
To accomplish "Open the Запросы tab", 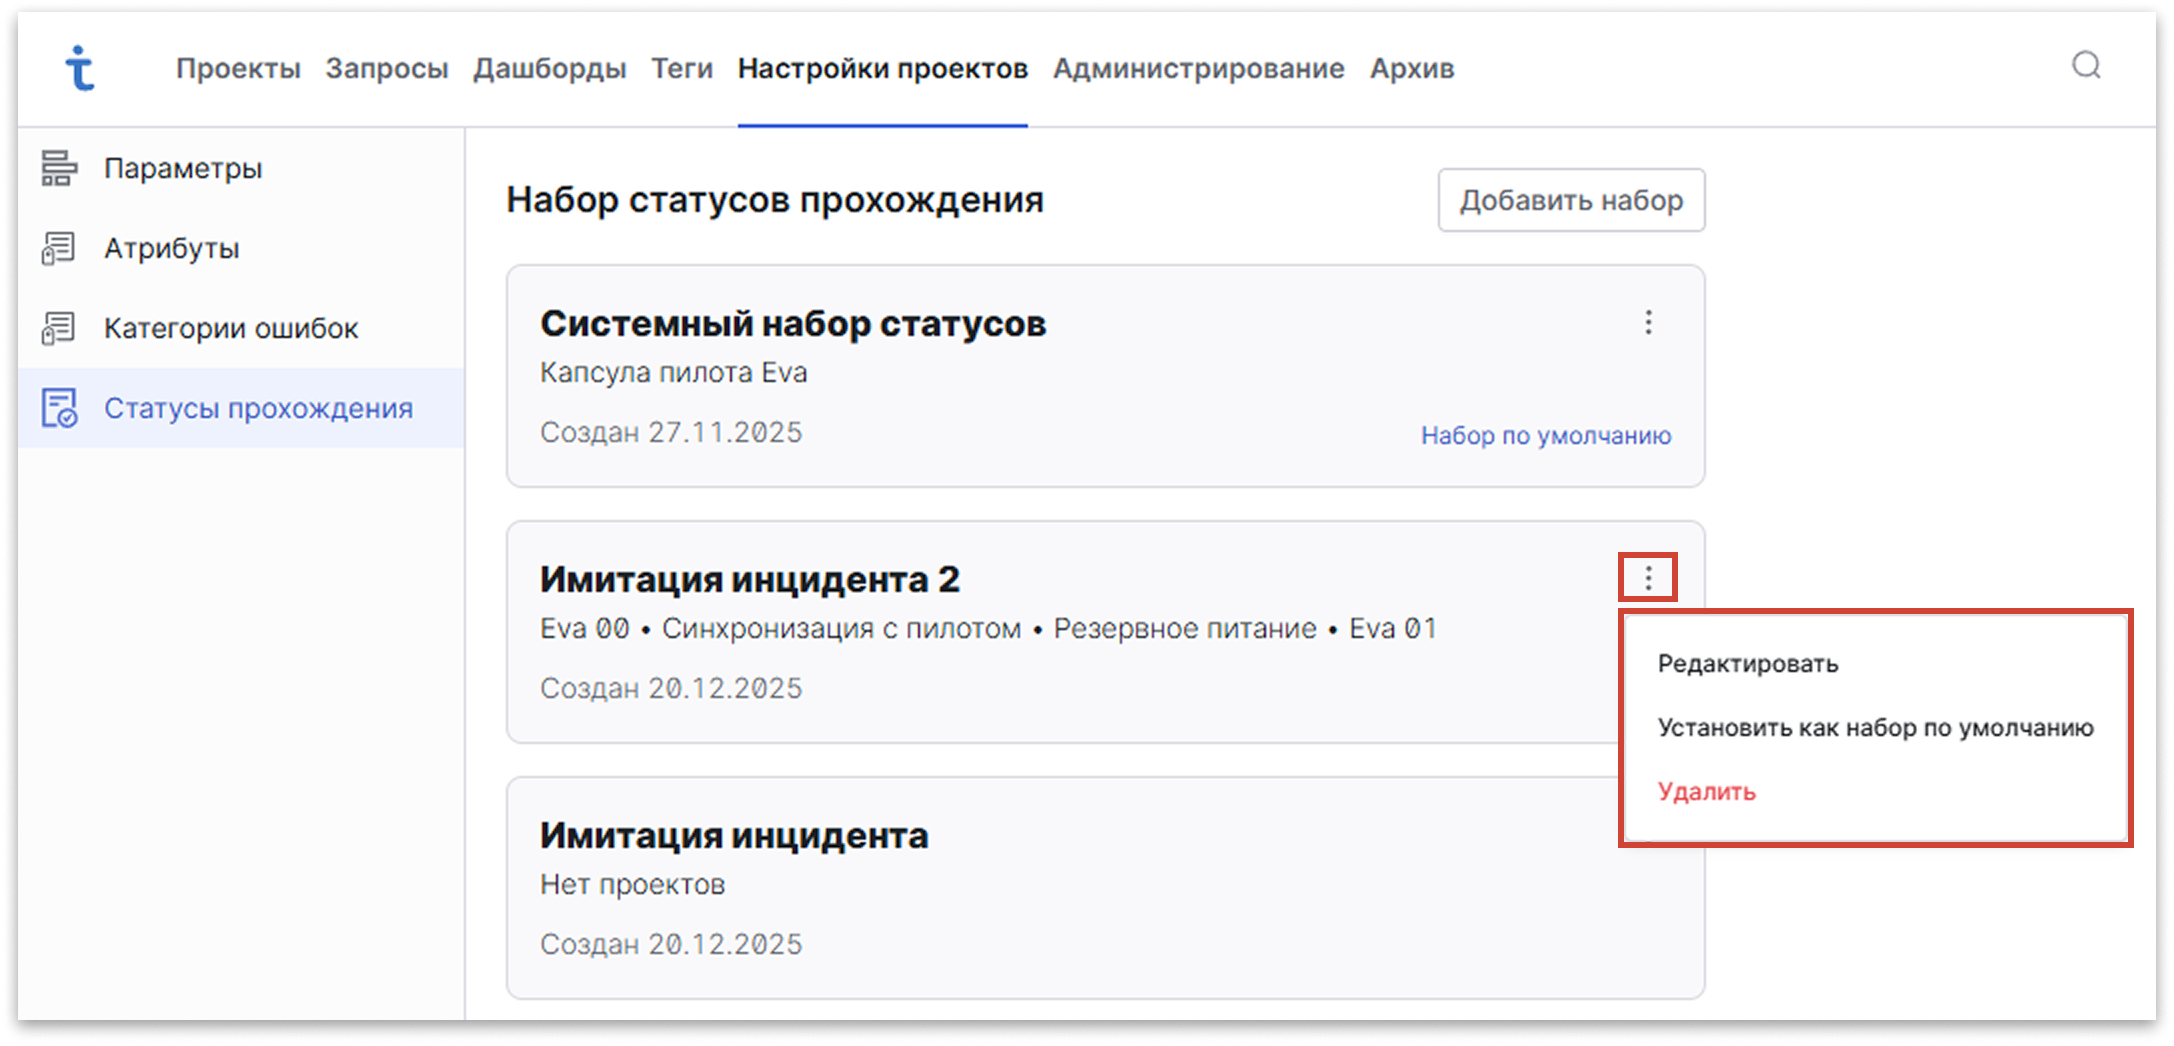I will (x=387, y=68).
